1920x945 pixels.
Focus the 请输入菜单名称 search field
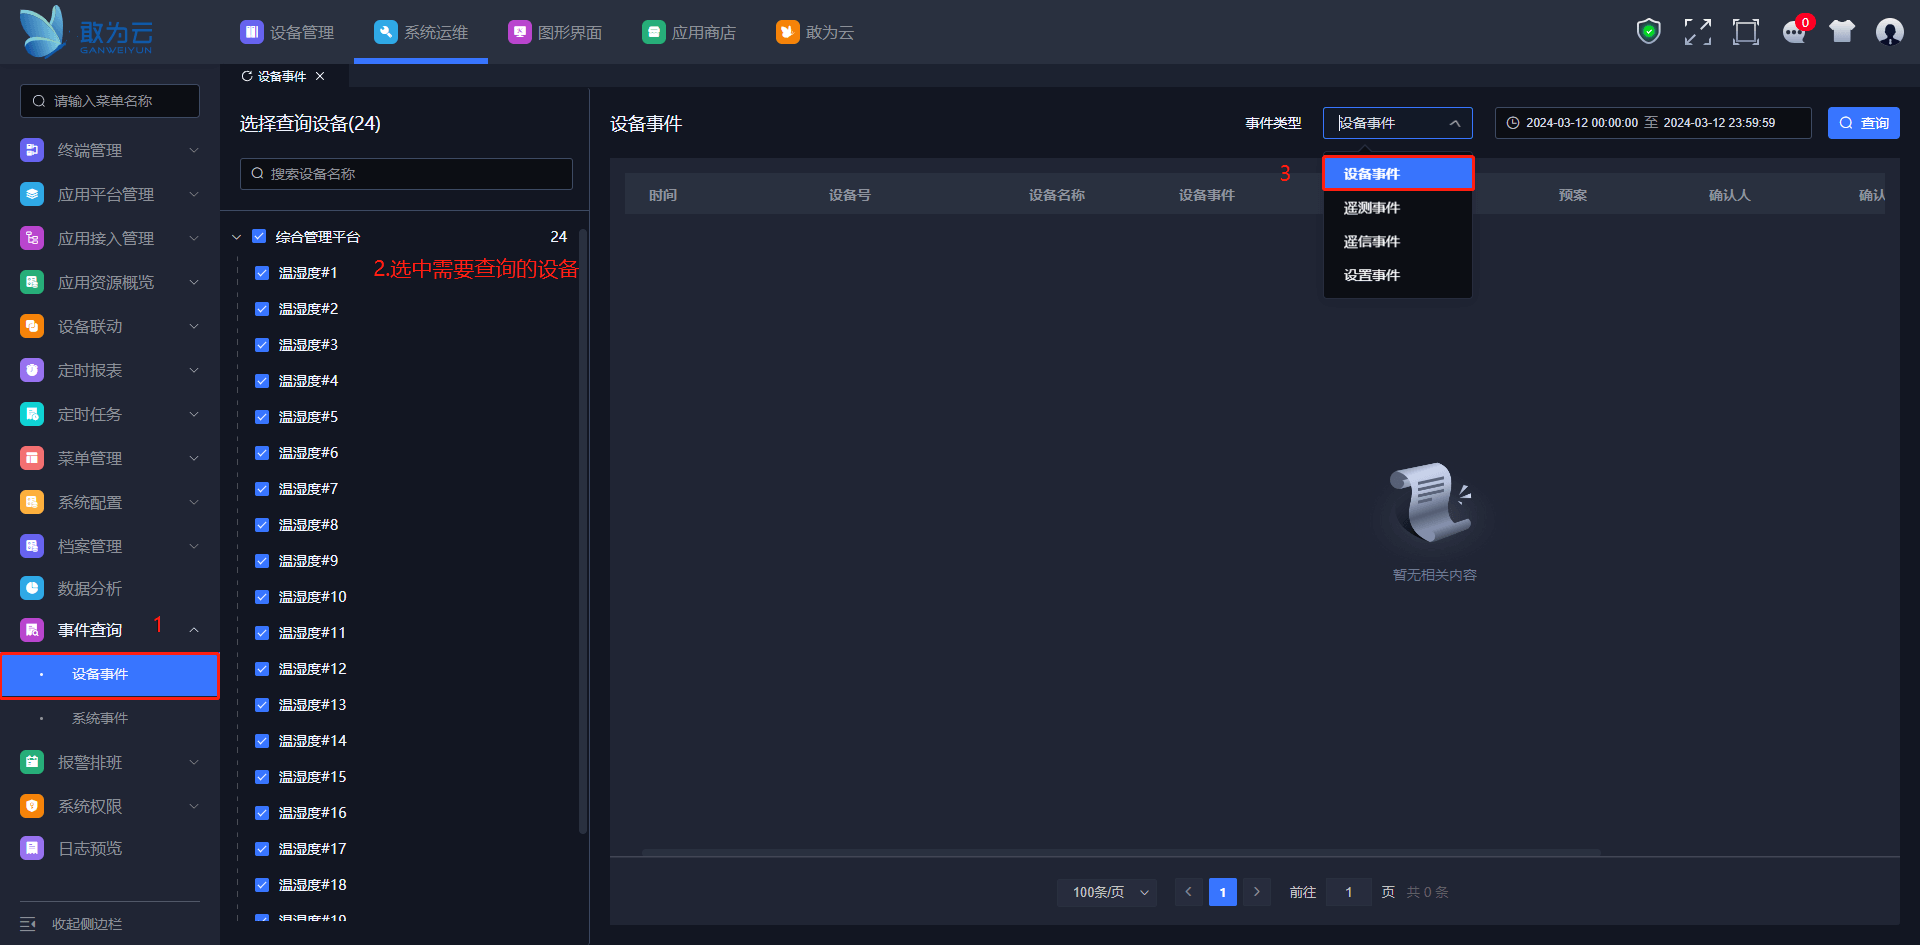(x=110, y=101)
